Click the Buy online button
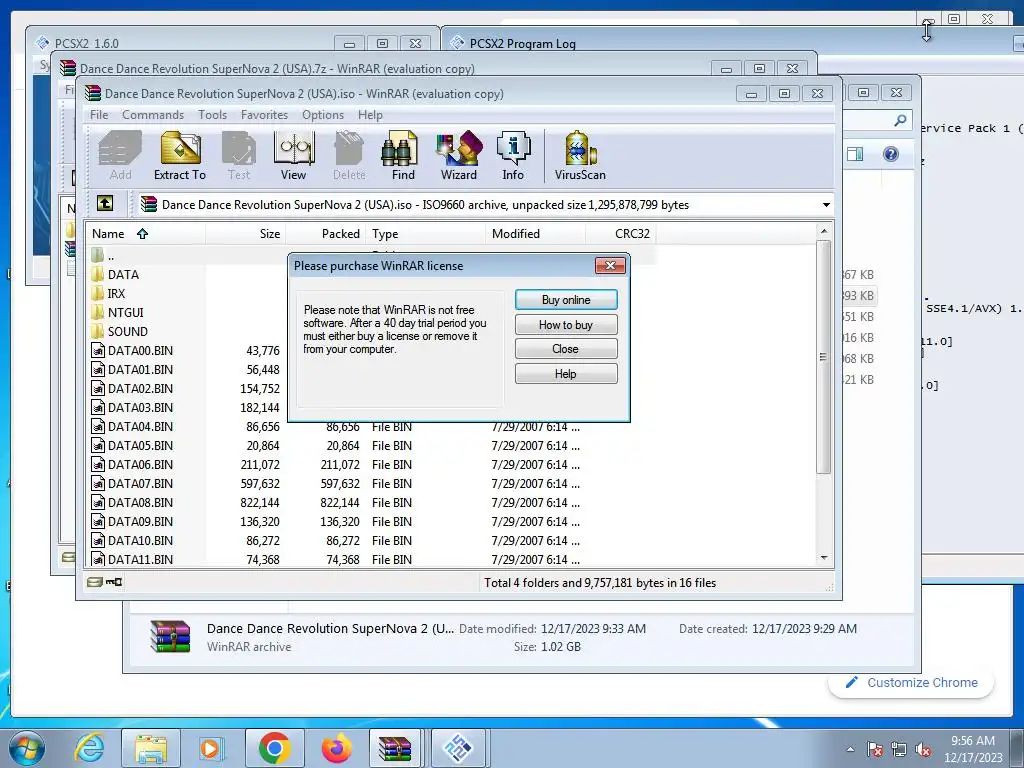The image size is (1024, 768). pyautogui.click(x=566, y=300)
